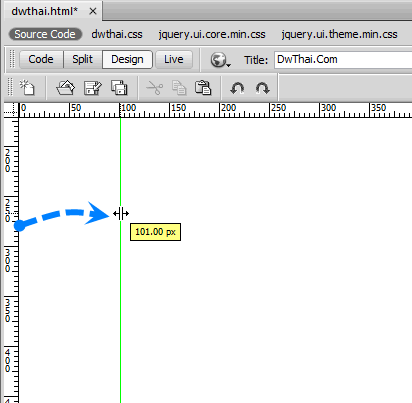Screen dimensions: 412x403
Task: Click the Open file icon
Action: coord(66,88)
